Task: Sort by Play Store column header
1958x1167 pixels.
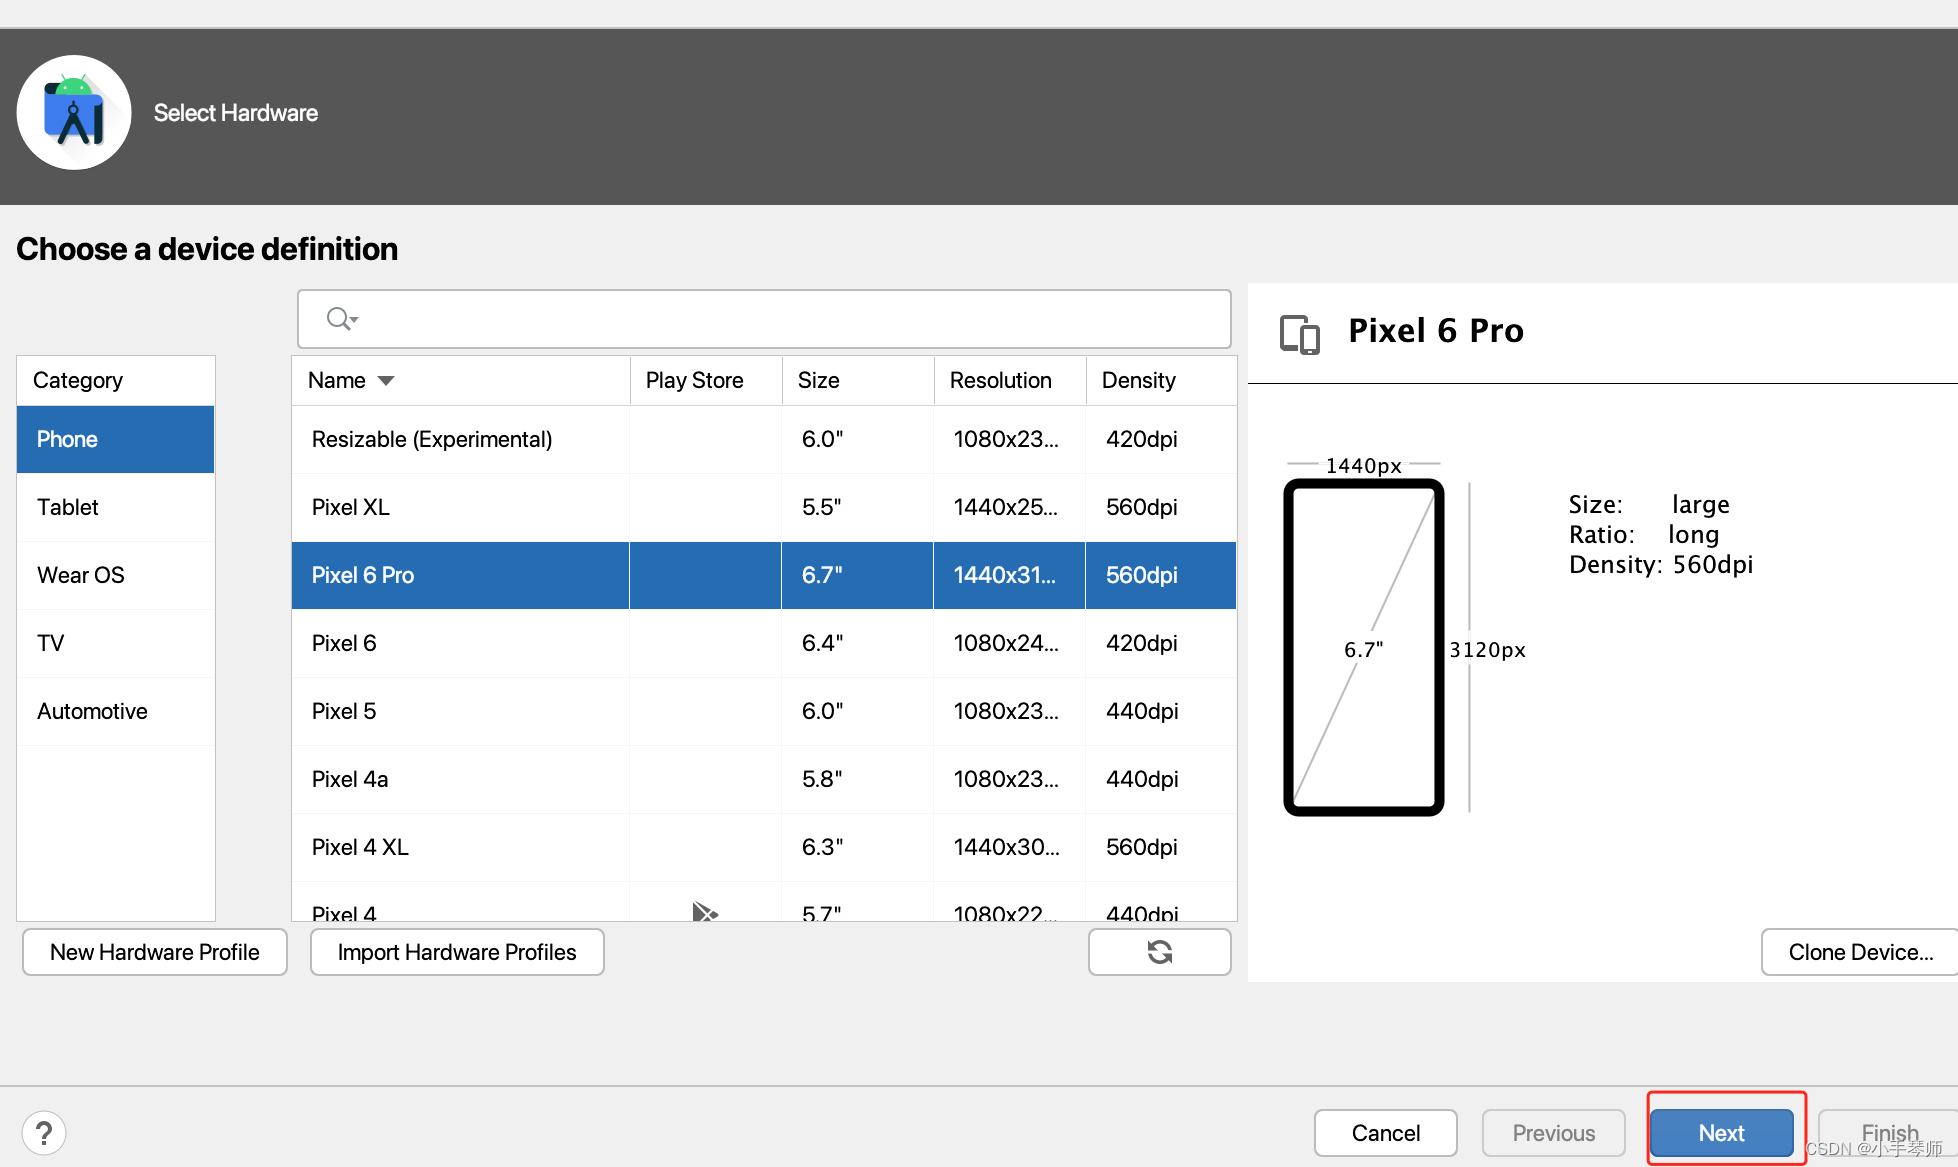Action: tap(706, 380)
